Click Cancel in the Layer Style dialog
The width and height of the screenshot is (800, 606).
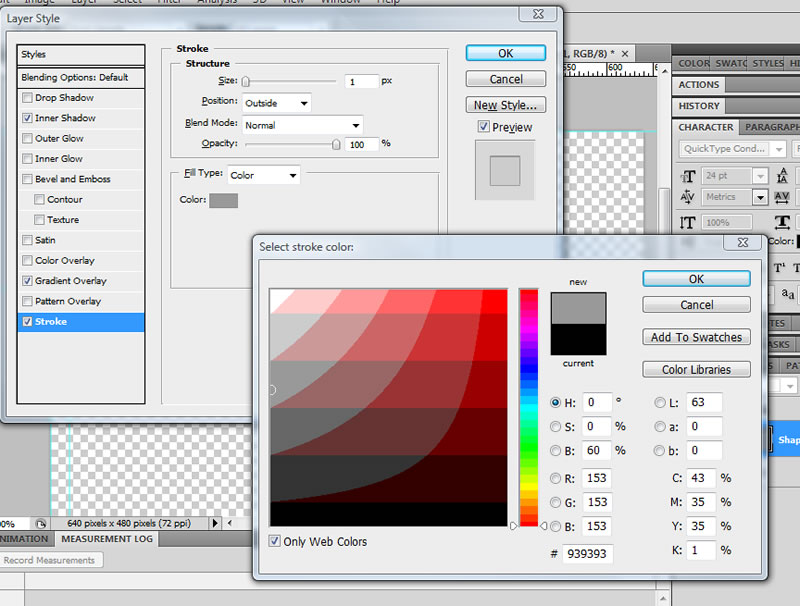pos(506,79)
